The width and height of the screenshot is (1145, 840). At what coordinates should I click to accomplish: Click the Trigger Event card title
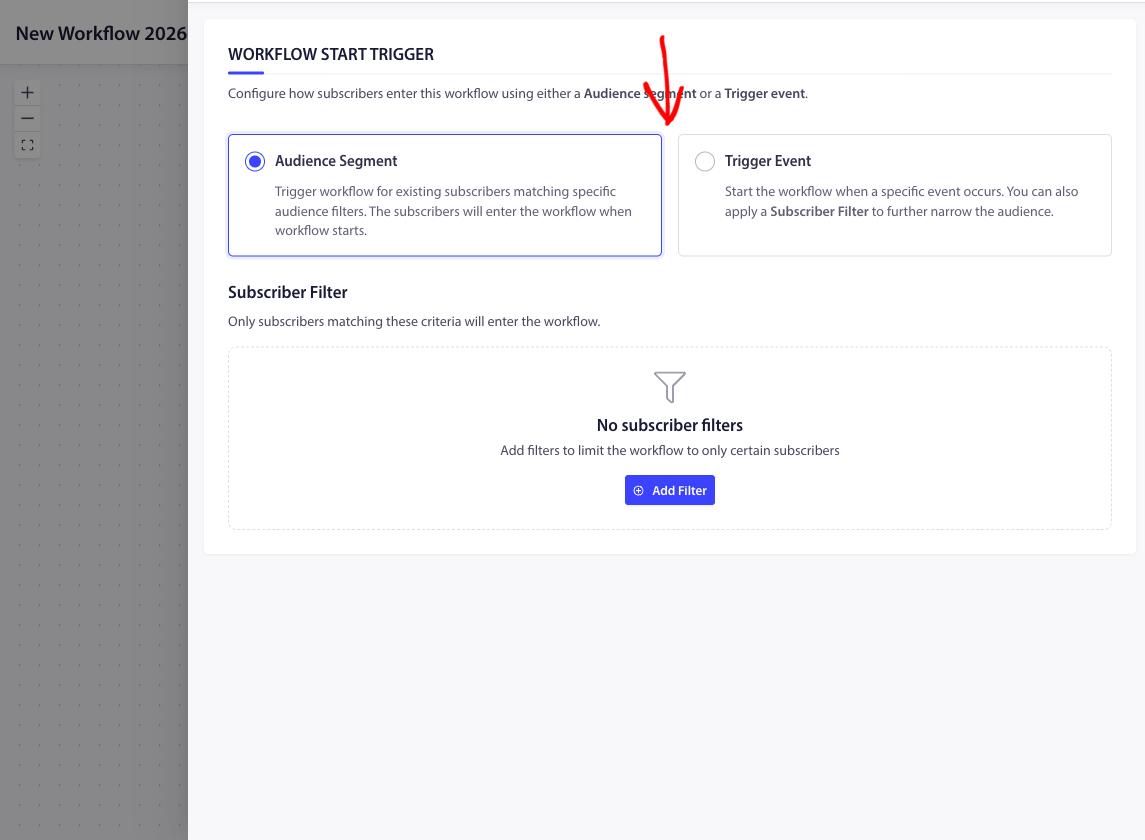768,161
